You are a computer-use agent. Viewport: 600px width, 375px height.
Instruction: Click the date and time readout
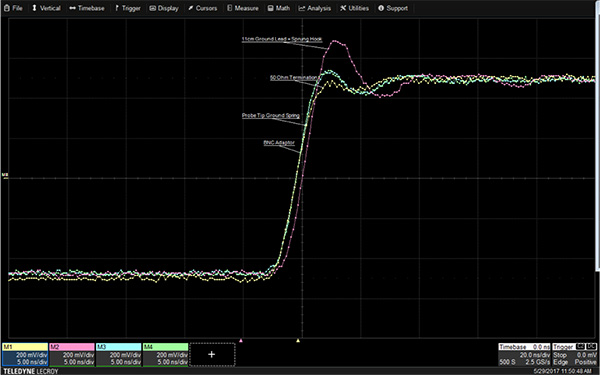562,372
